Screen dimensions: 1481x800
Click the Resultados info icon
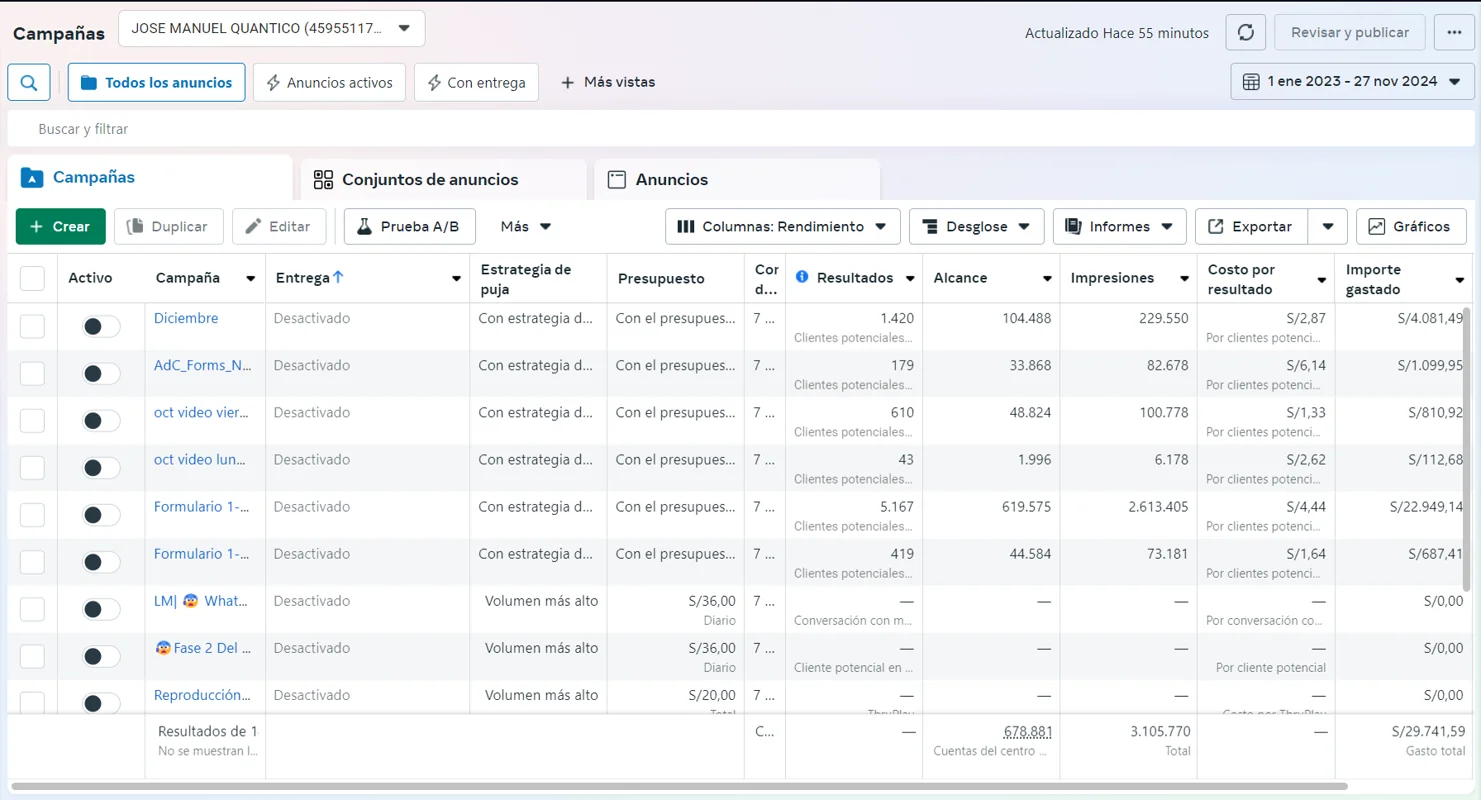pos(802,277)
